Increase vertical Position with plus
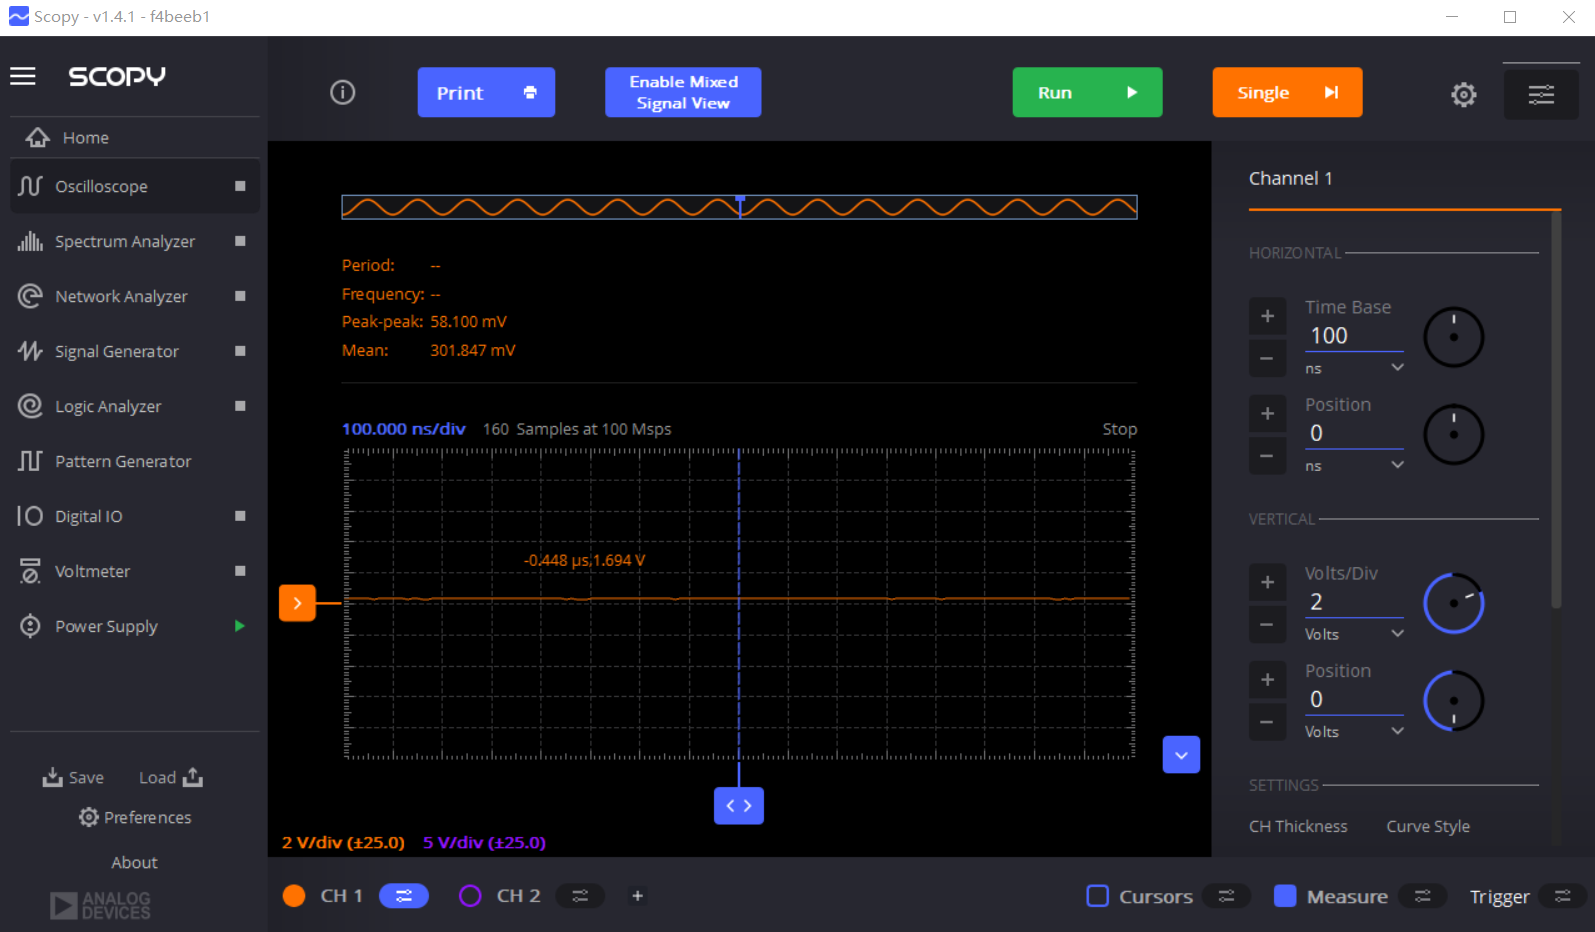1595x932 pixels. [x=1267, y=680]
